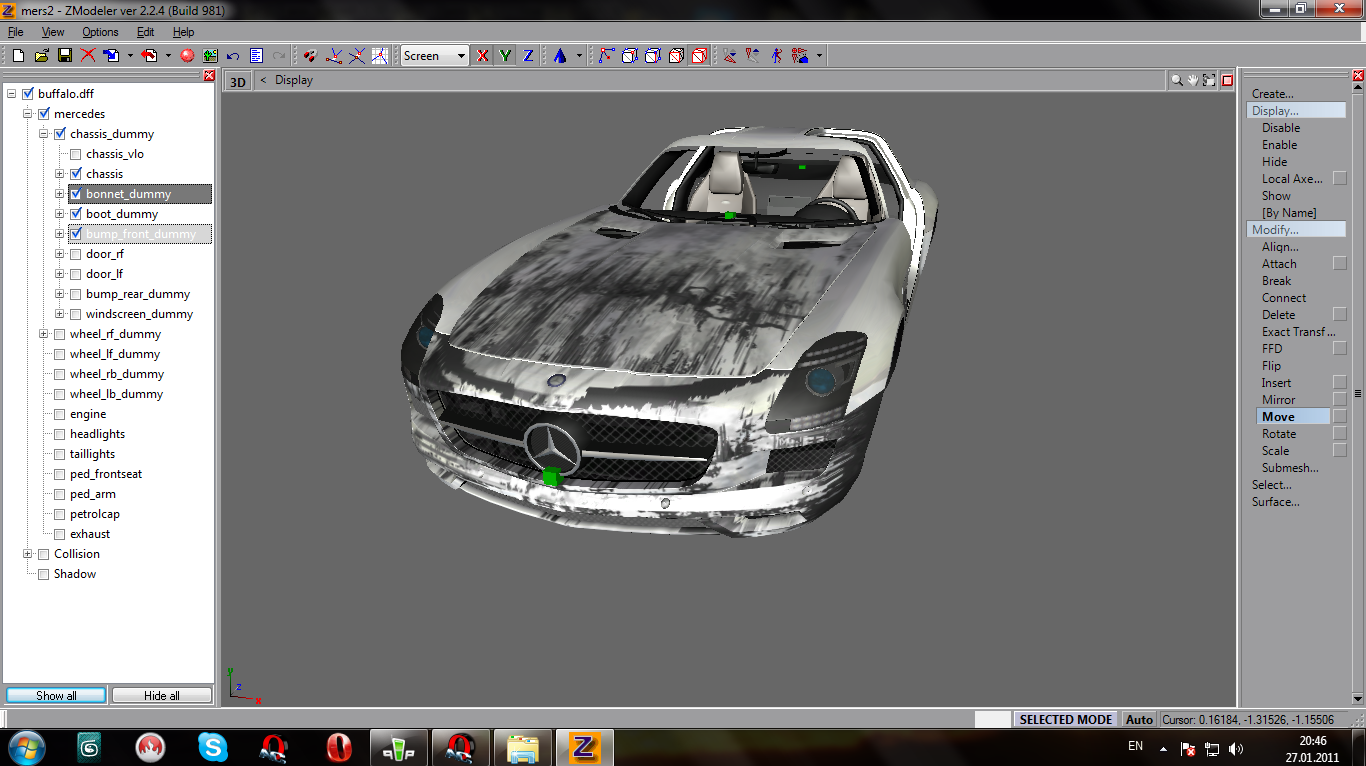Click the pan hand icon in viewport header
This screenshot has height=766, width=1366.
[1193, 80]
